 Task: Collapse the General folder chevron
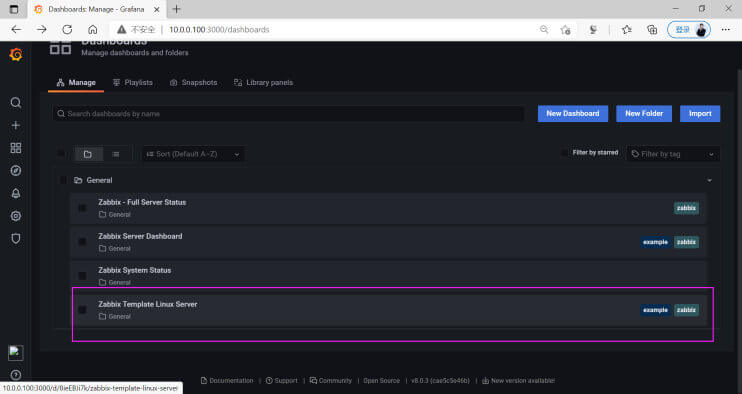(709, 181)
